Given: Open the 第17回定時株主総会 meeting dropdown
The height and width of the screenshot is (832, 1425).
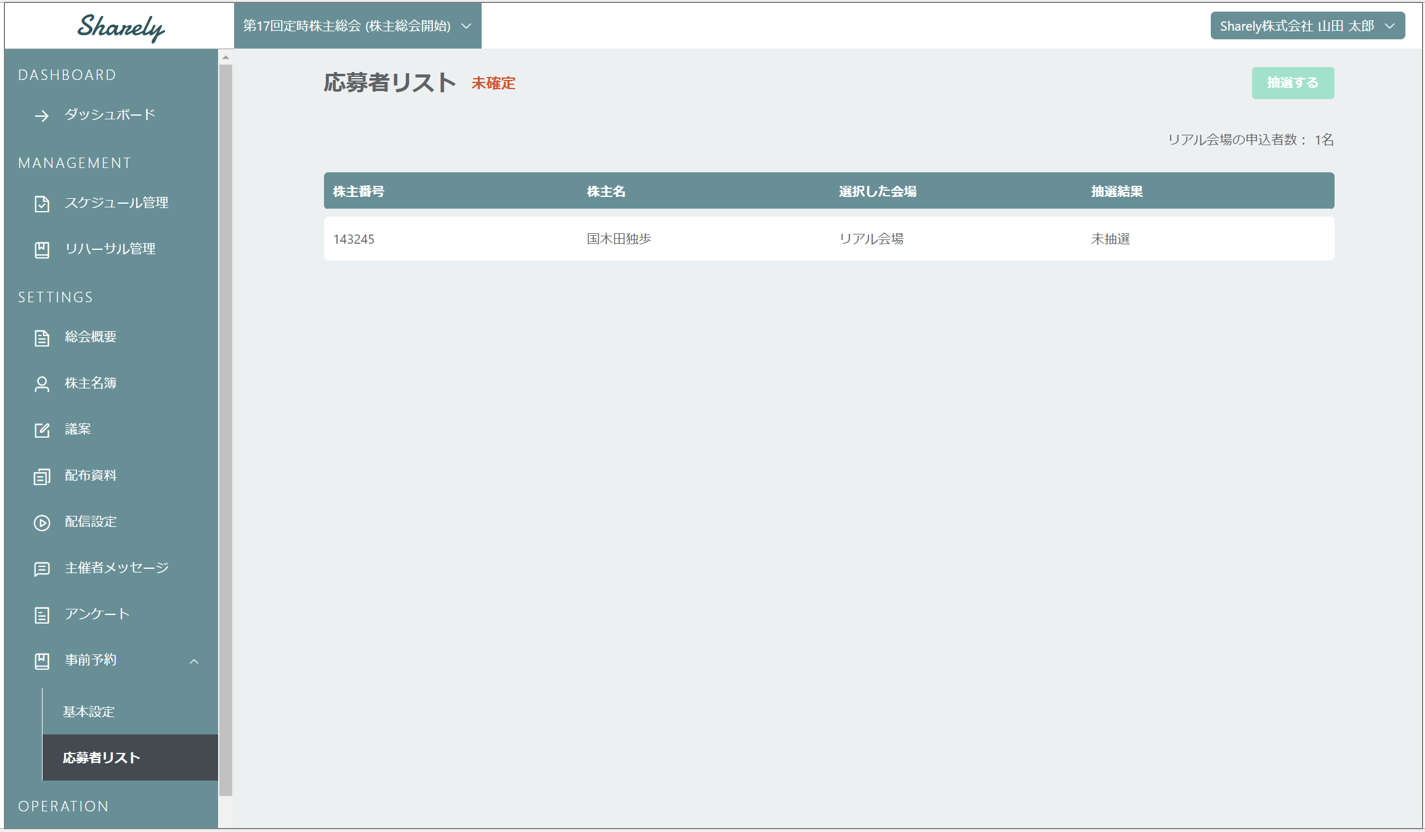Looking at the screenshot, I should 357,26.
